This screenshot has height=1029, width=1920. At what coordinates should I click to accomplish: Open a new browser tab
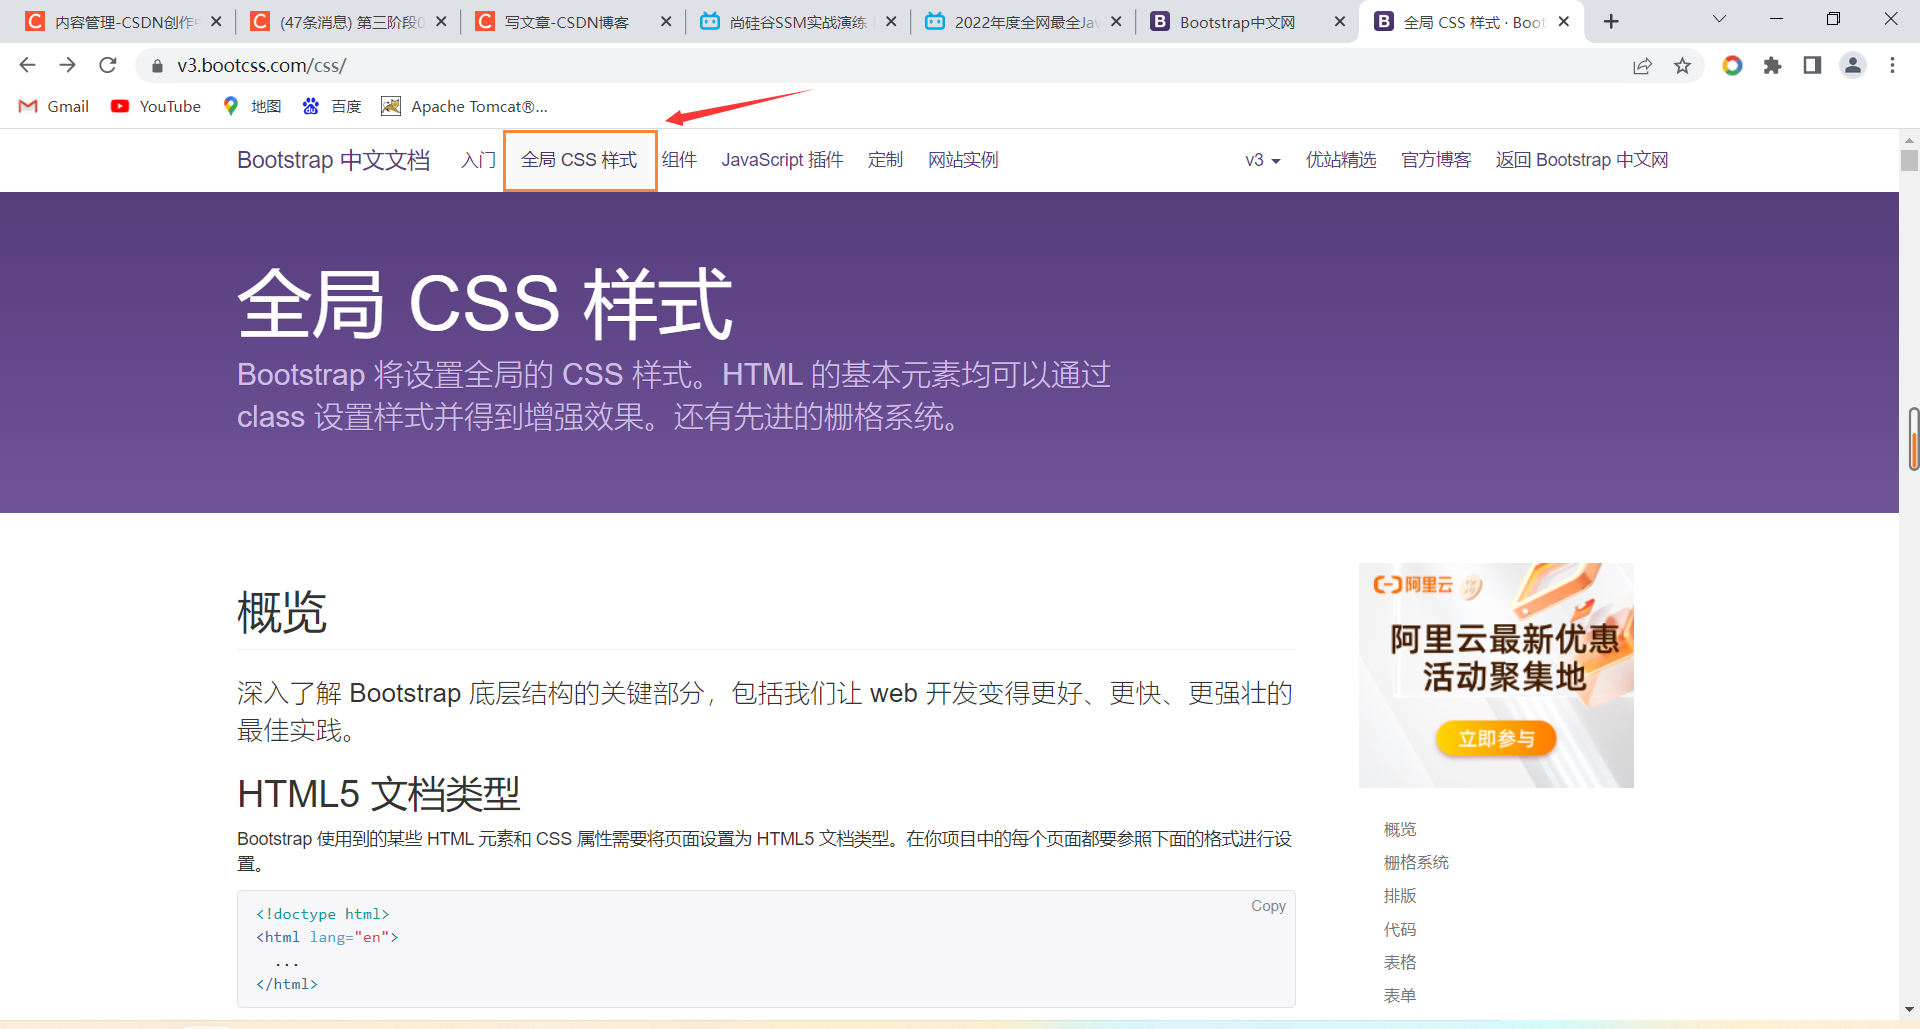(1611, 22)
